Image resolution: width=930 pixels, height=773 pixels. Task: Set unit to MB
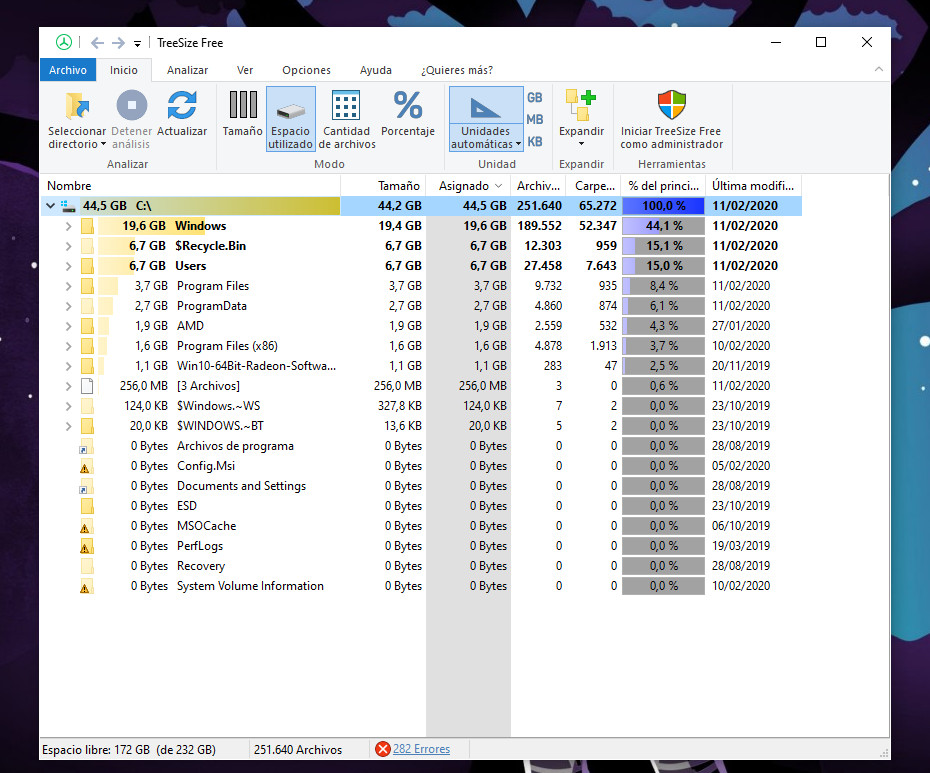pos(534,119)
